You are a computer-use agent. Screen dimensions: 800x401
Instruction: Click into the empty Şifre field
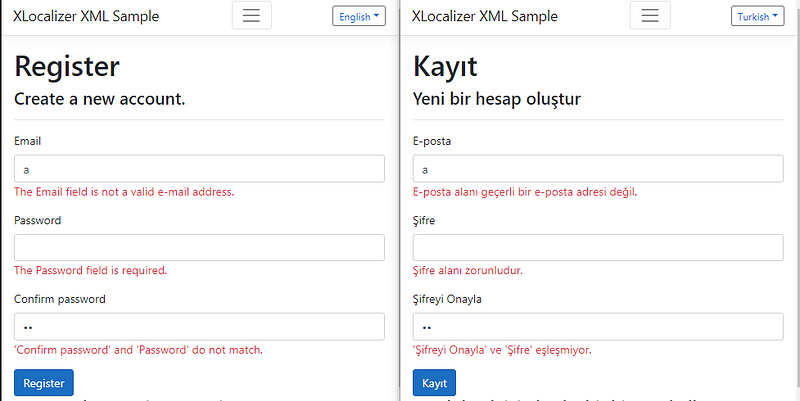coord(597,248)
